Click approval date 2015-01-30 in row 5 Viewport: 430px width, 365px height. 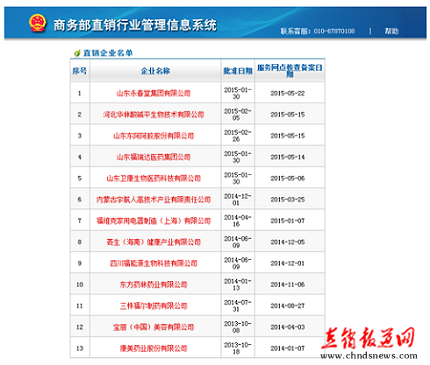(x=237, y=178)
